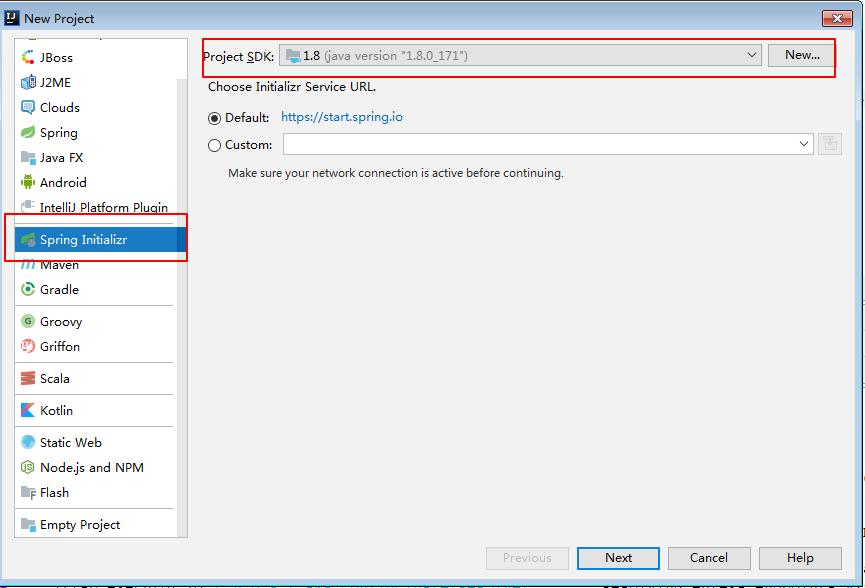The height and width of the screenshot is (588, 865).
Task: Click New... SDK button
Action: pos(802,55)
